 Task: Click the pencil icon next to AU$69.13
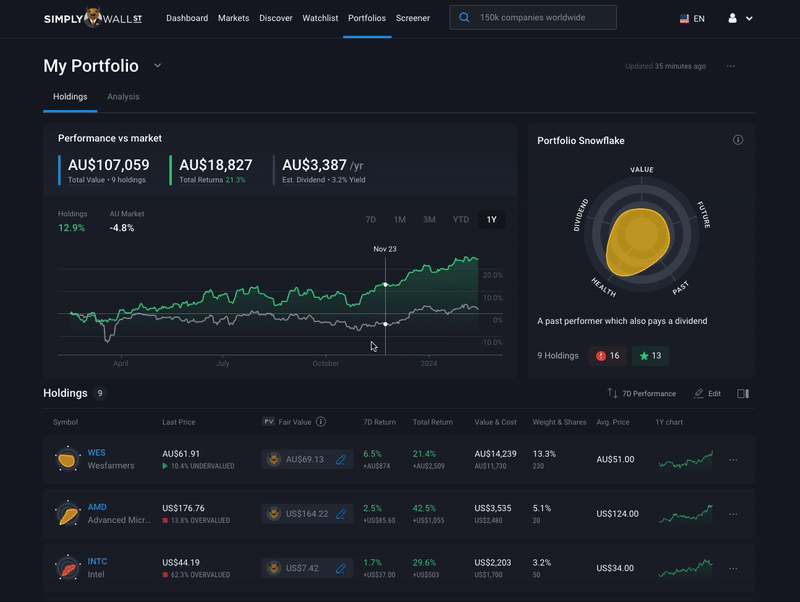341,460
